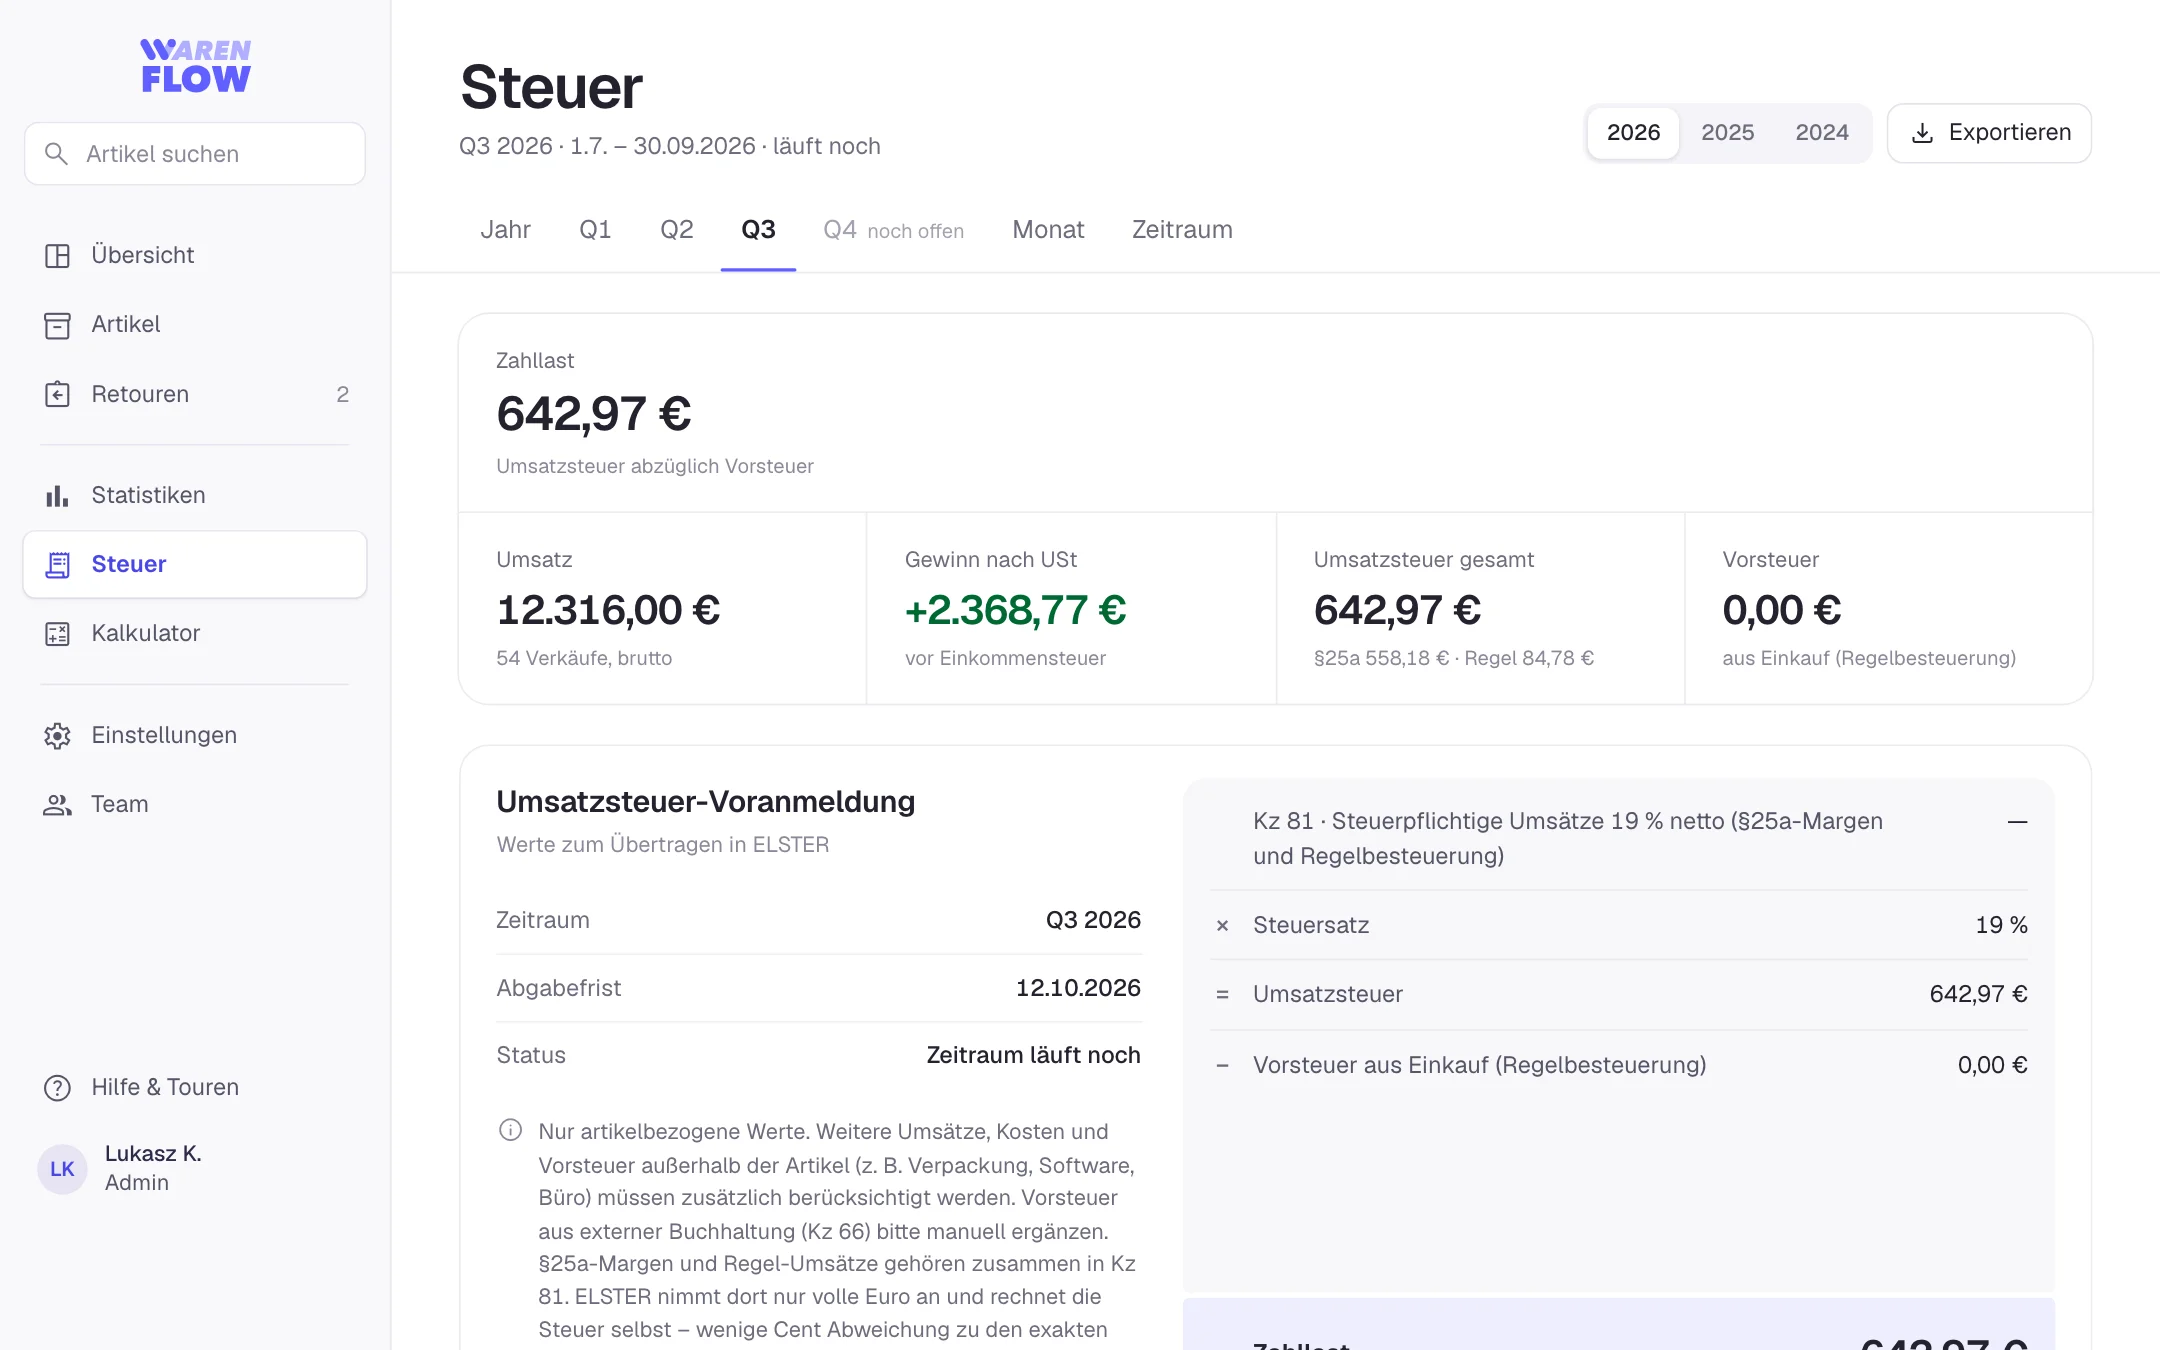This screenshot has height=1350, width=2160.
Task: Switch to the Q1 tab
Action: click(x=595, y=230)
